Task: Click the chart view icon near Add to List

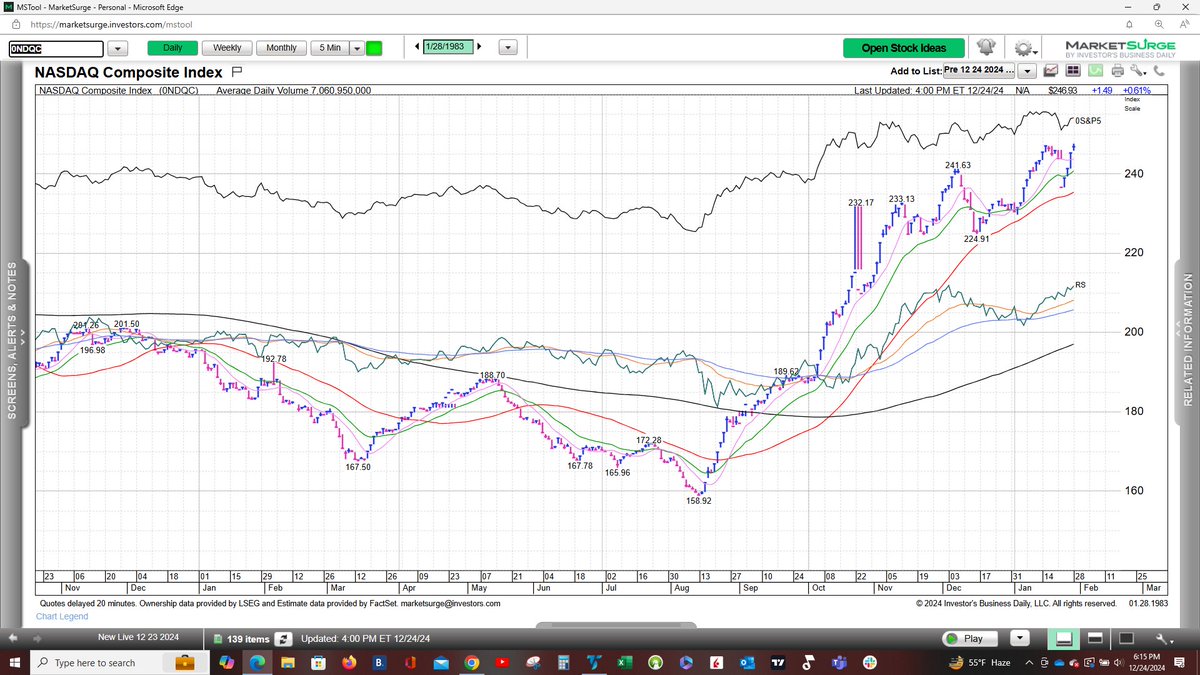Action: [x=1050, y=70]
